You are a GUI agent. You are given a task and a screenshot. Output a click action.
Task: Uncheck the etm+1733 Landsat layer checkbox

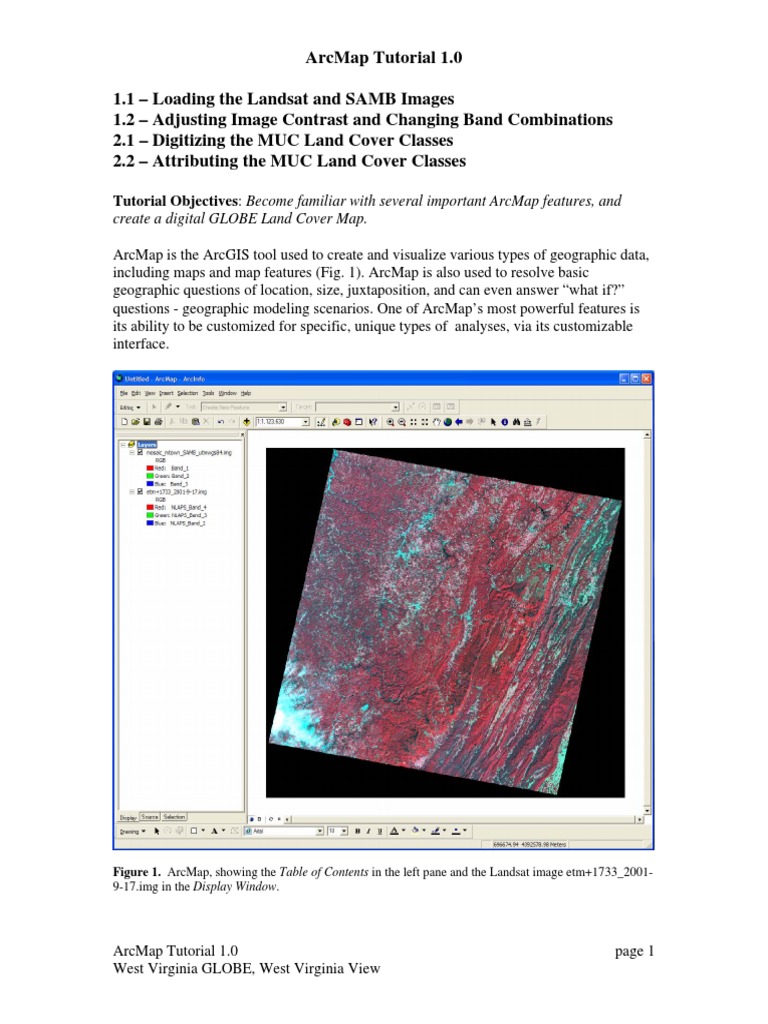pos(140,492)
